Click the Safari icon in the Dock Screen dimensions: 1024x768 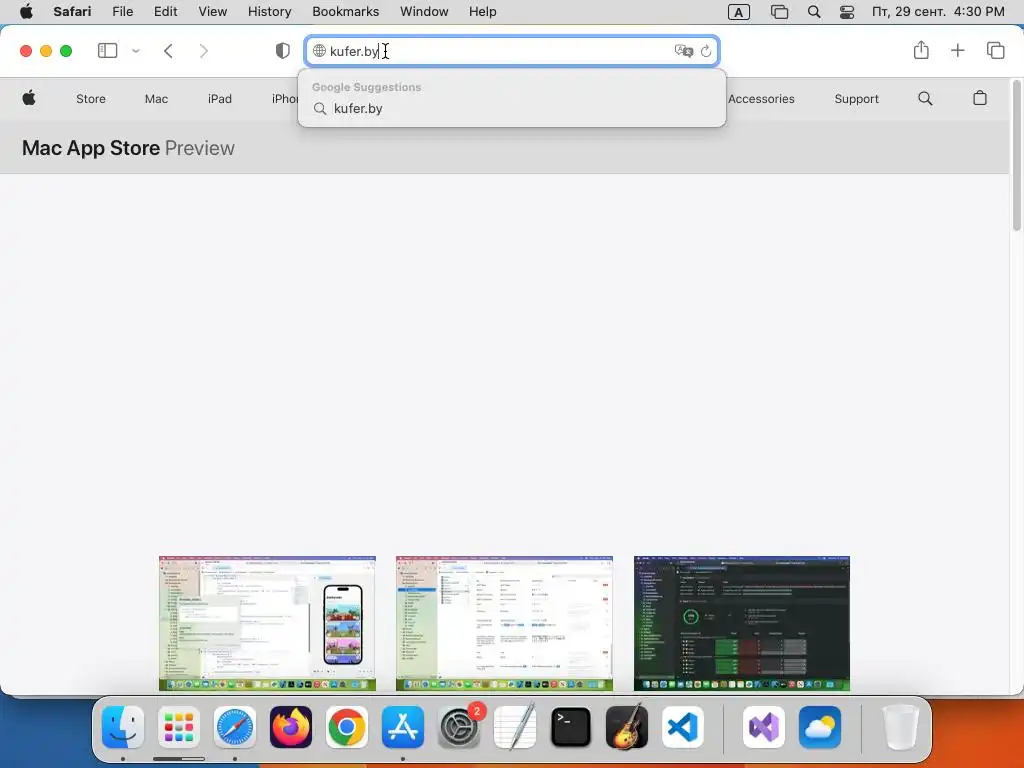point(235,727)
